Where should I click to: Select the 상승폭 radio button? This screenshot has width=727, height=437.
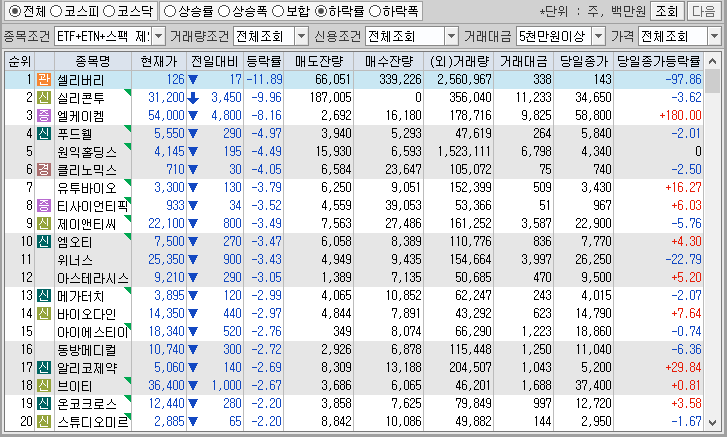(224, 12)
